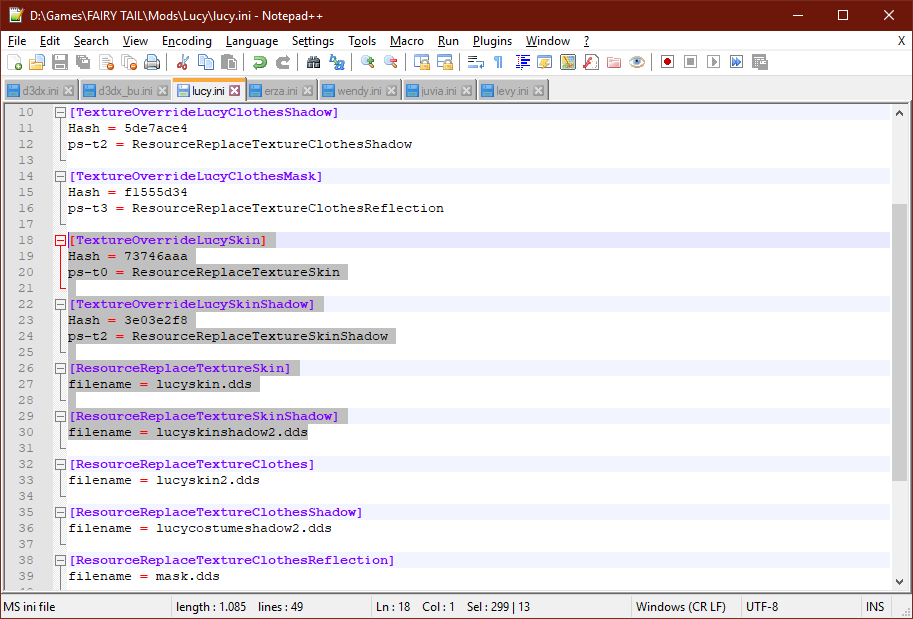Collapse the ResourceReplaceTextureSkinShadow fold marker
This screenshot has height=619, width=913.
coord(60,416)
